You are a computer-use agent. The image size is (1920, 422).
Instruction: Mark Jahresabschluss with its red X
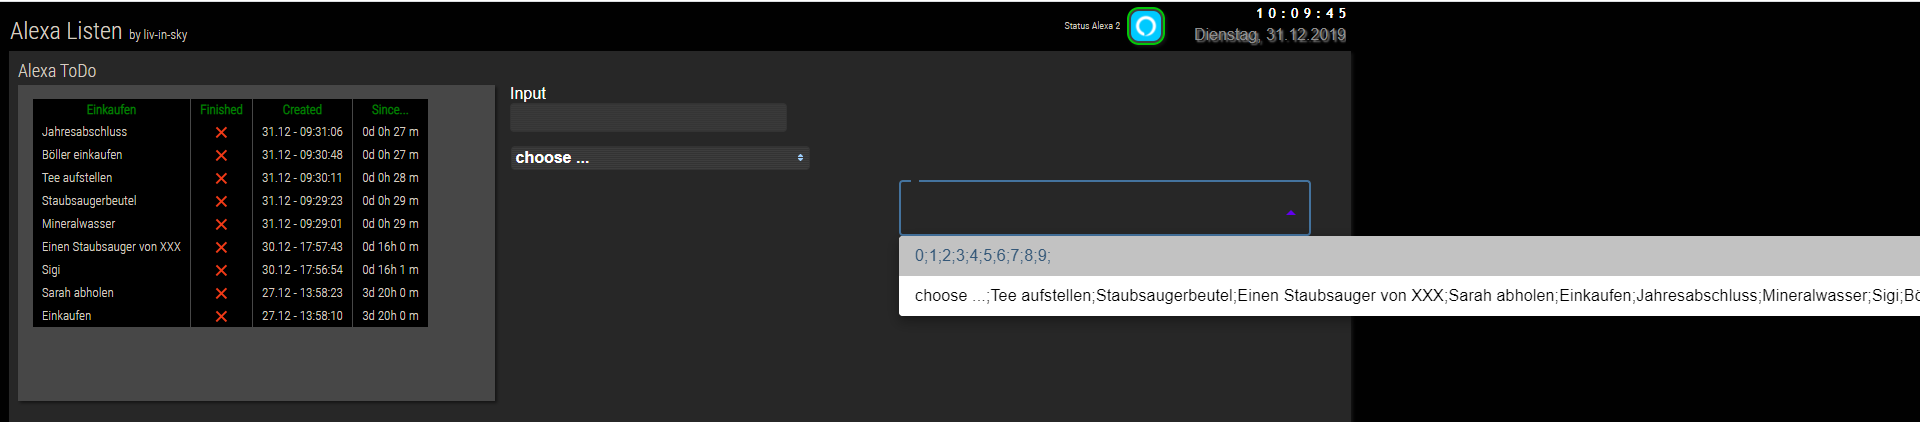coord(221,132)
